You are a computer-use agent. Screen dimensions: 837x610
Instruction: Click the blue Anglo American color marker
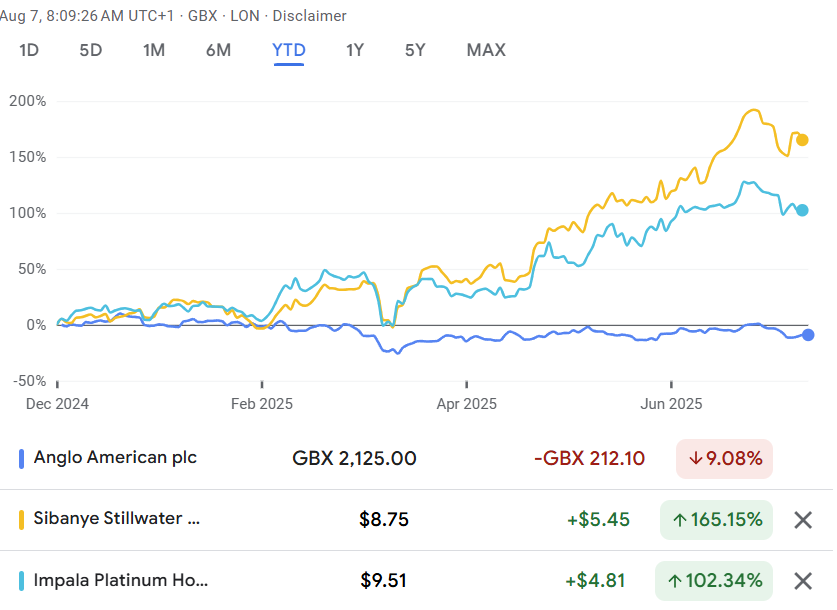click(x=21, y=459)
